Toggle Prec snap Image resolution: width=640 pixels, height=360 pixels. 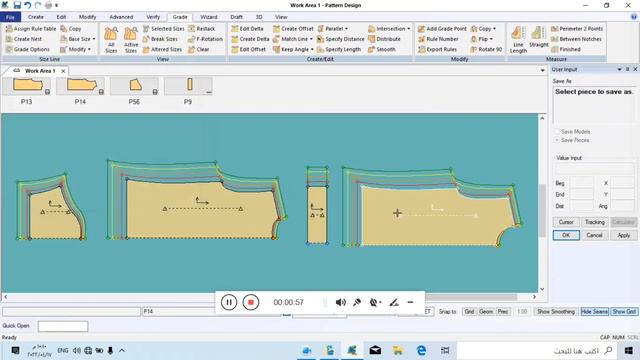(503, 311)
